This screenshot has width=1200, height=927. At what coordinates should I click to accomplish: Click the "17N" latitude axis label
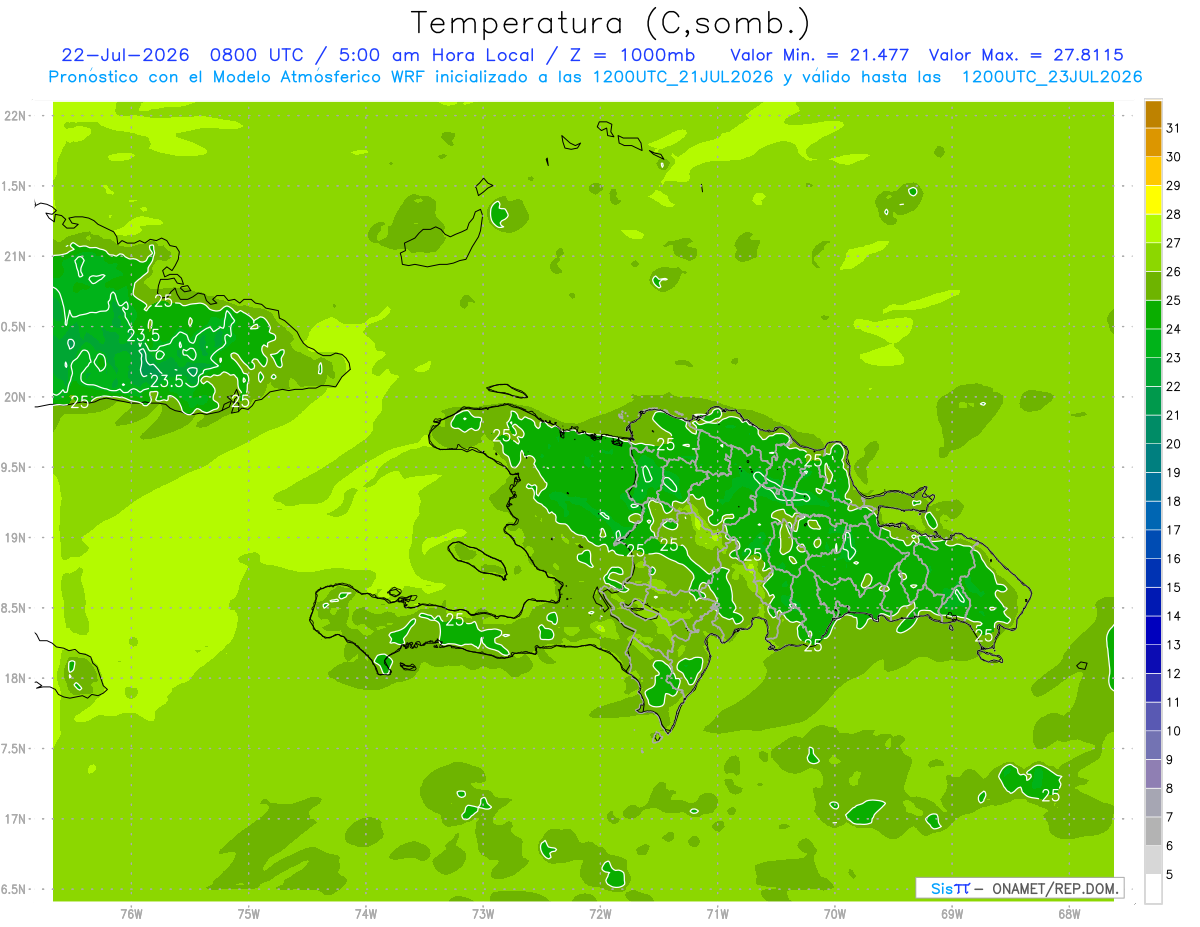click(x=15, y=819)
